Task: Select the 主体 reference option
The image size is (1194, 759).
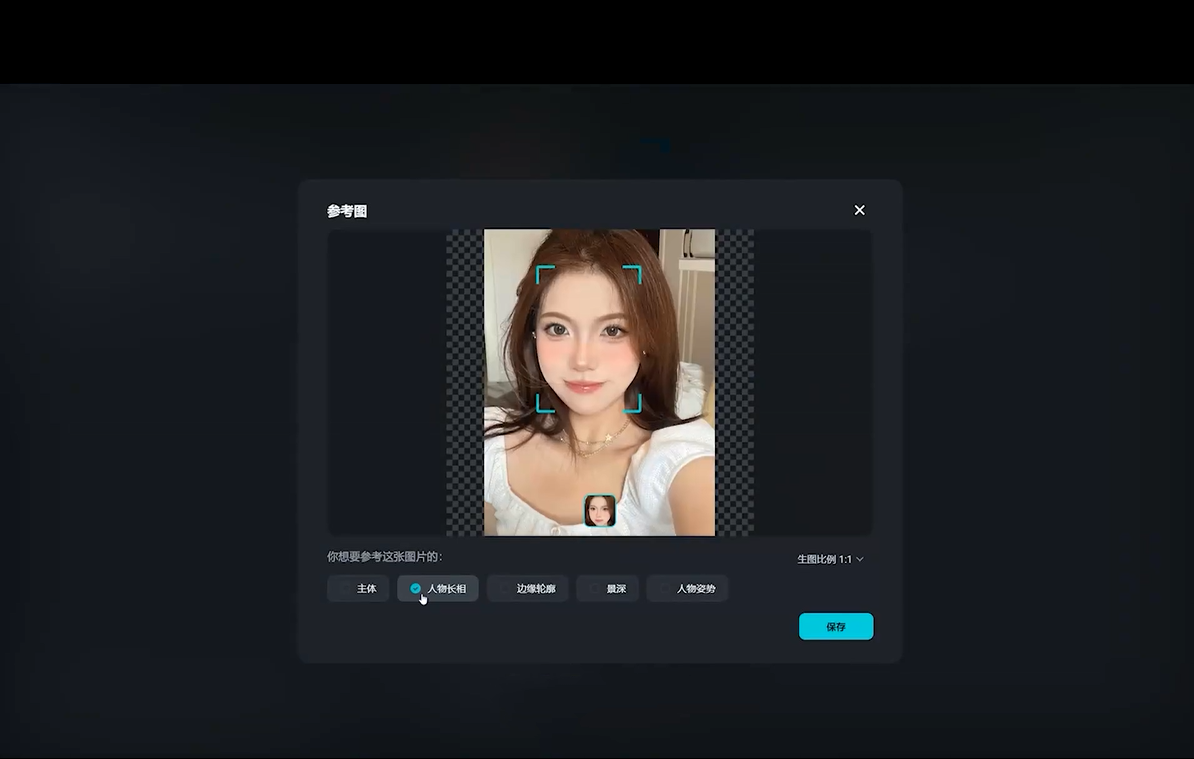Action: 358,589
